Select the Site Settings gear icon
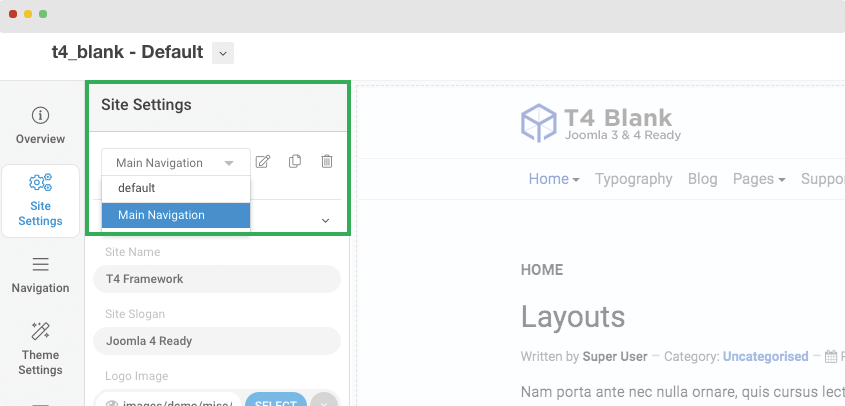845x406 pixels. pos(40,182)
